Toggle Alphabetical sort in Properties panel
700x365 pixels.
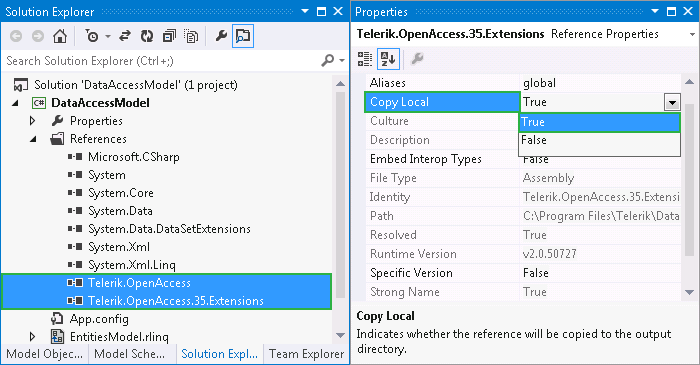point(388,59)
